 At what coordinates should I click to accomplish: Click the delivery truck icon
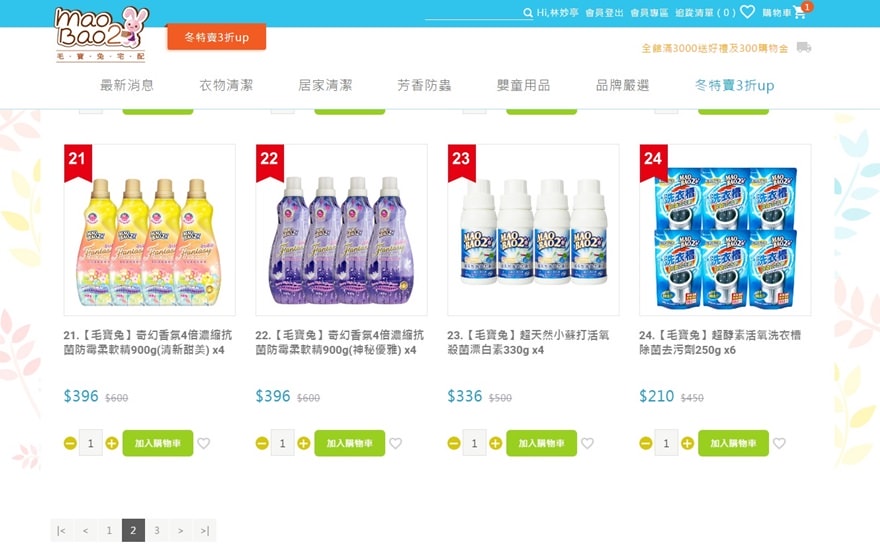click(804, 48)
